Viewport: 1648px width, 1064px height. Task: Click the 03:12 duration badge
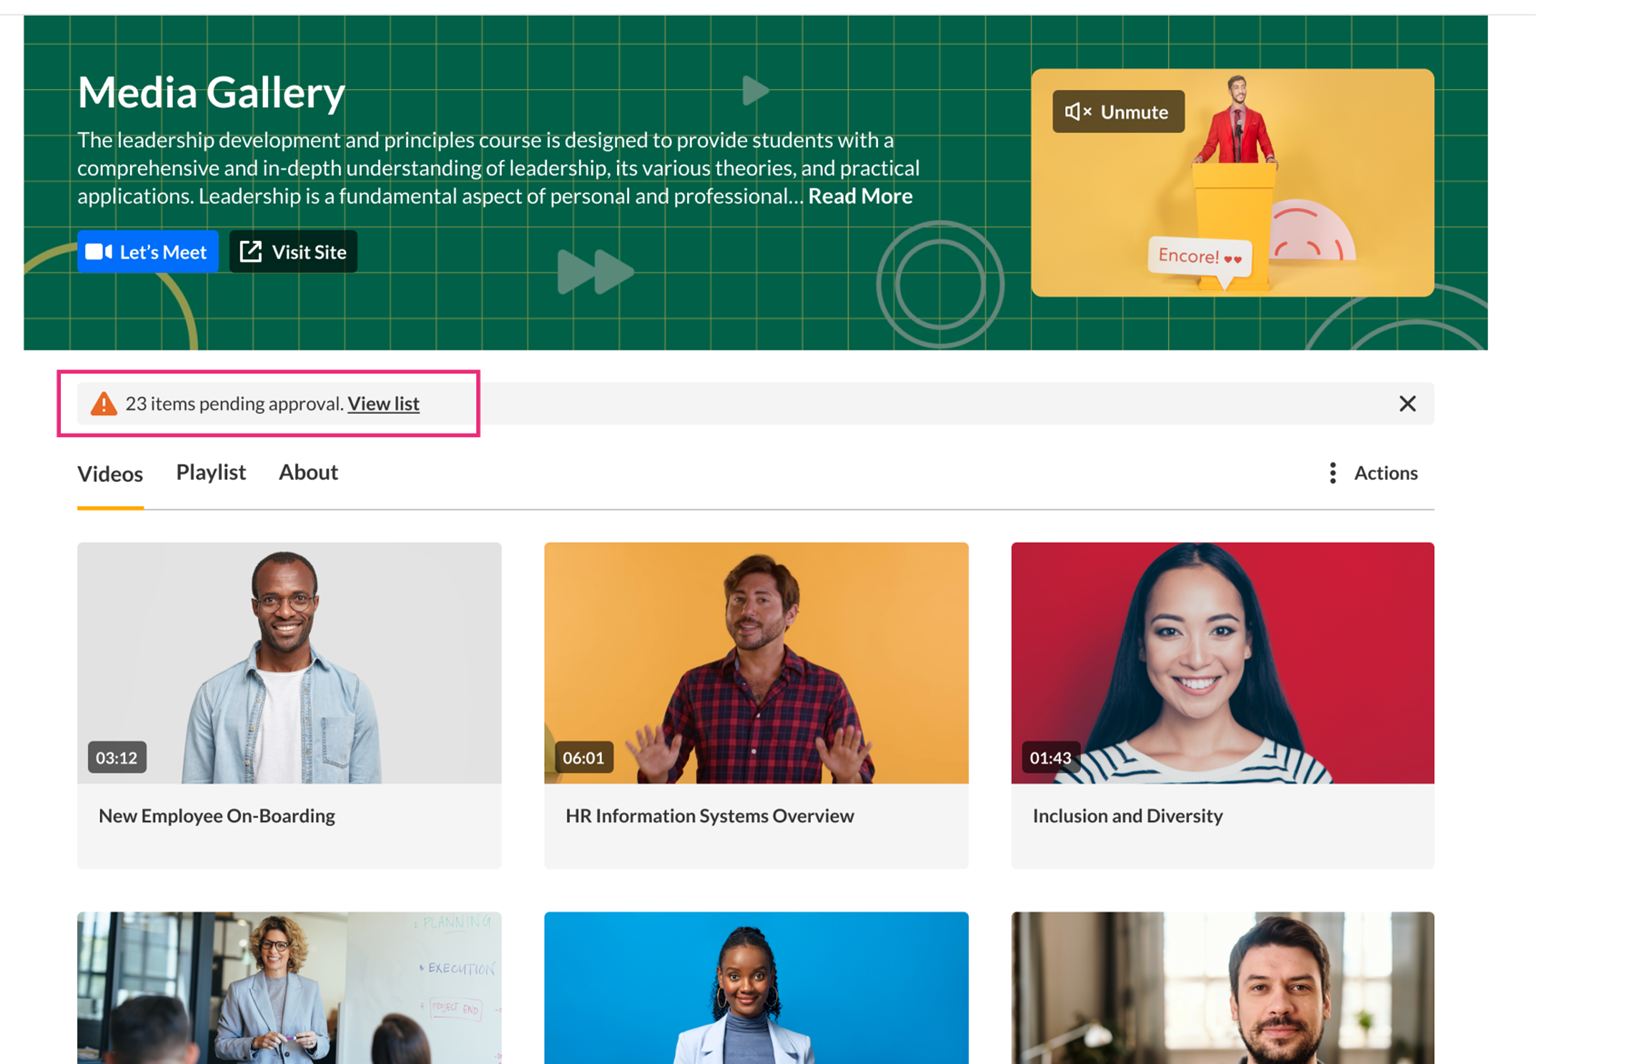coord(117,758)
